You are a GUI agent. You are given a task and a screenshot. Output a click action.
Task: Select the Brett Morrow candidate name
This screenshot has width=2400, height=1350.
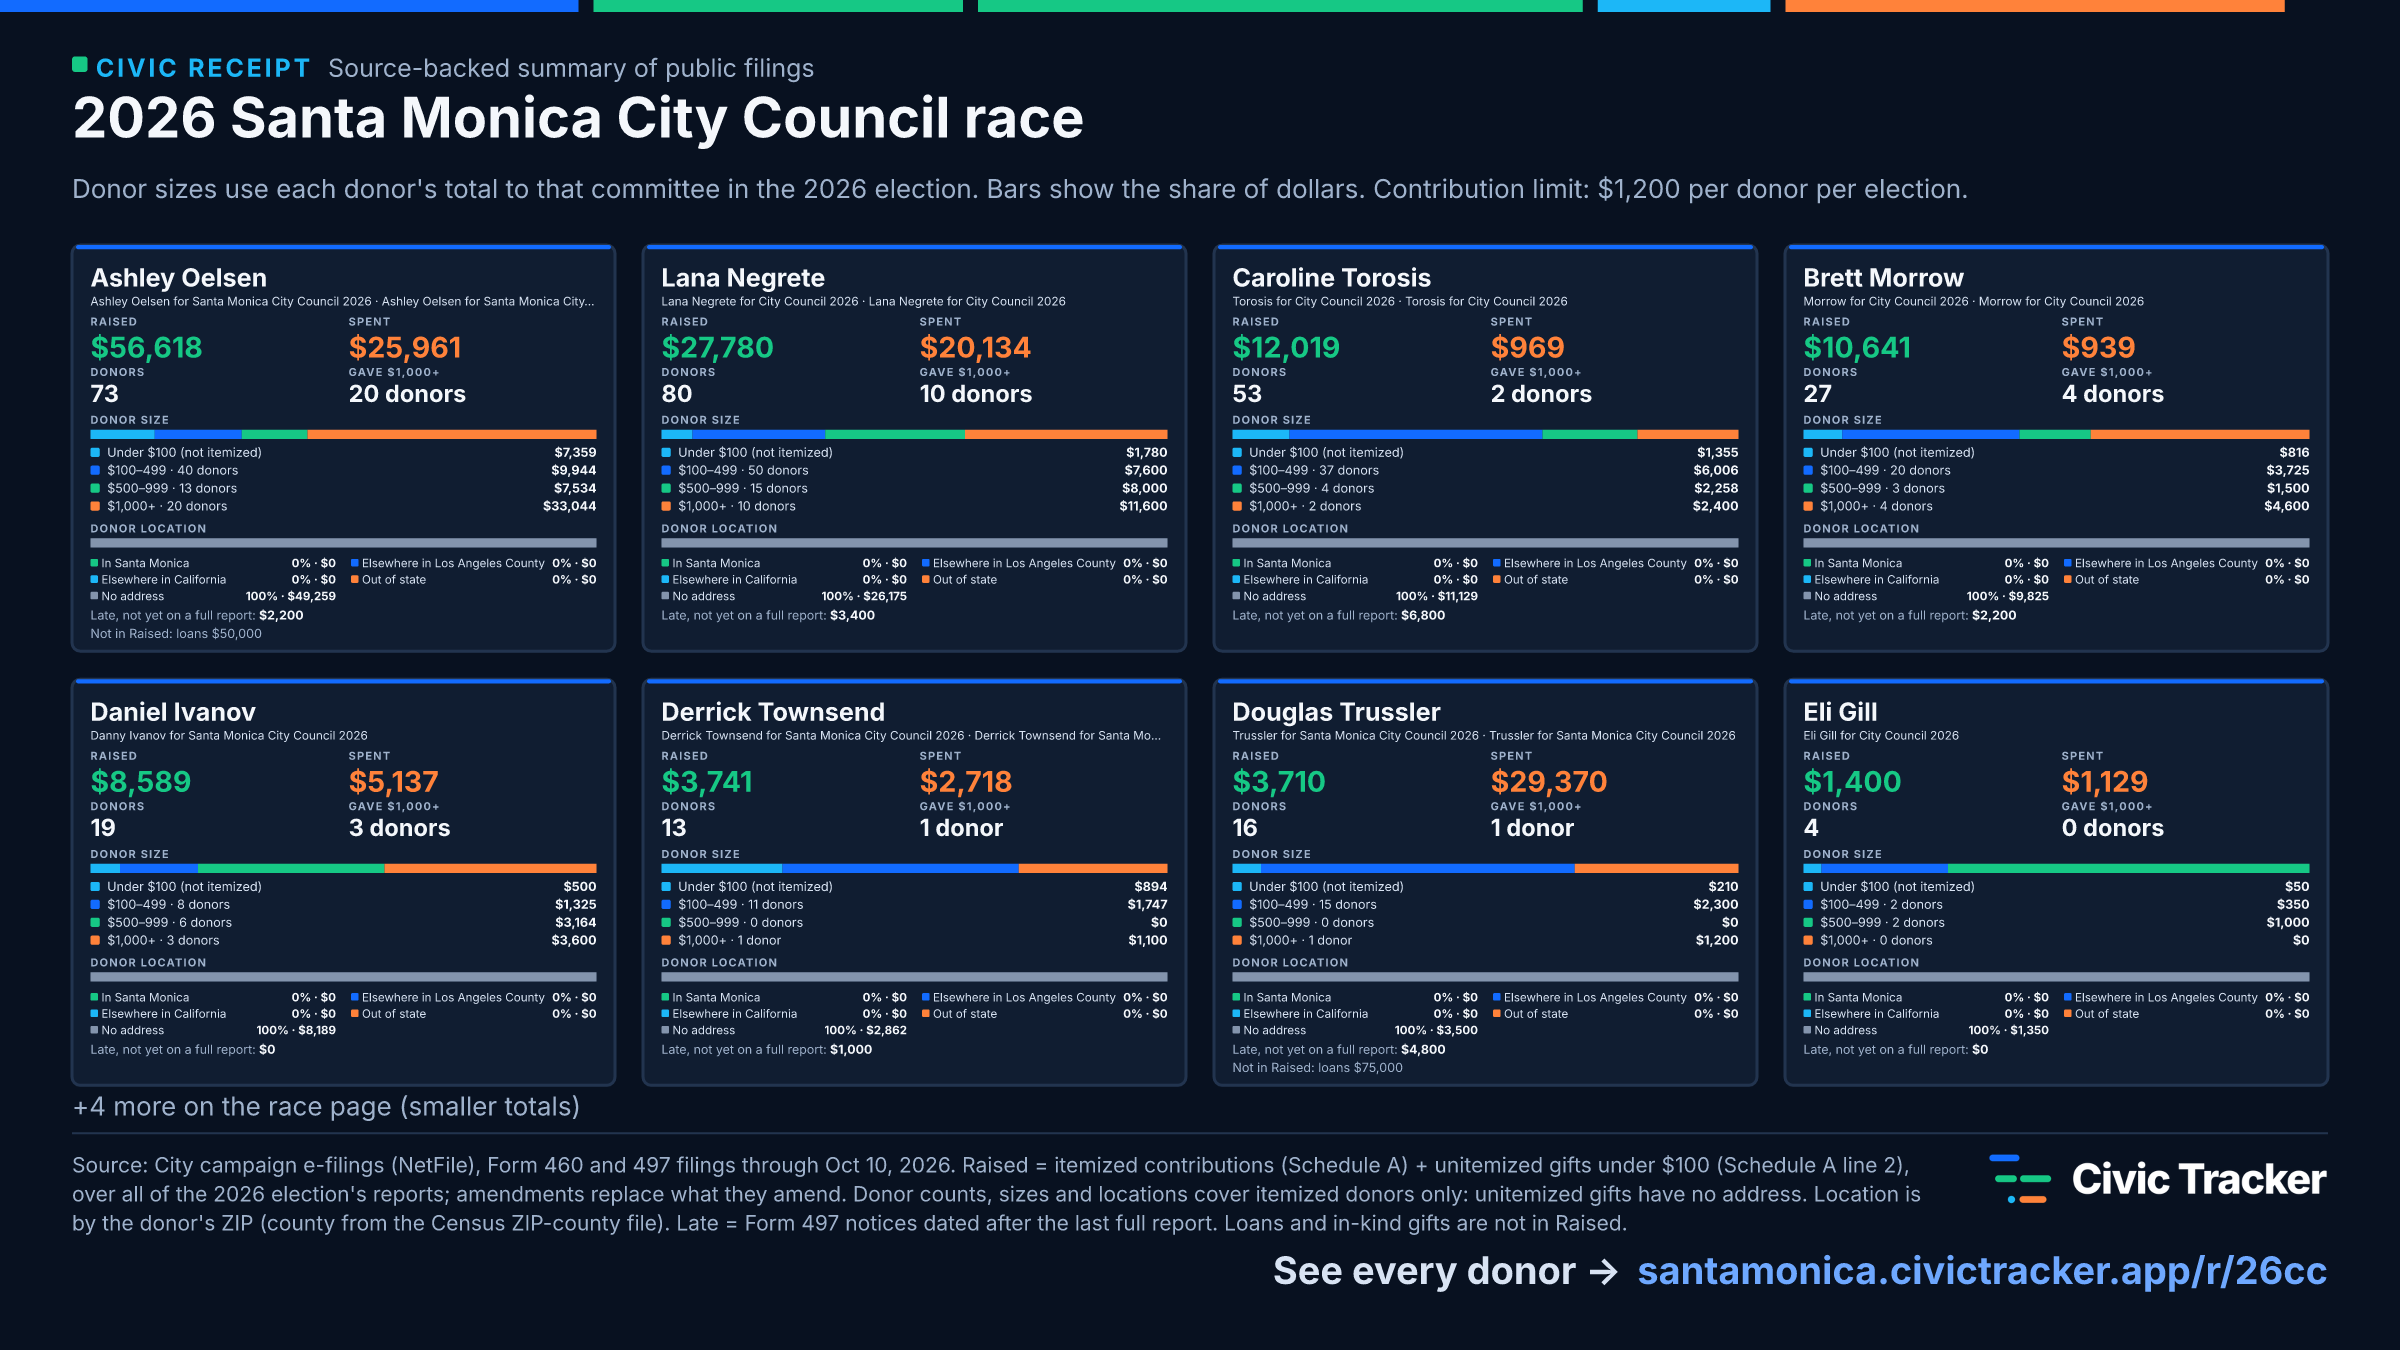tap(1883, 278)
